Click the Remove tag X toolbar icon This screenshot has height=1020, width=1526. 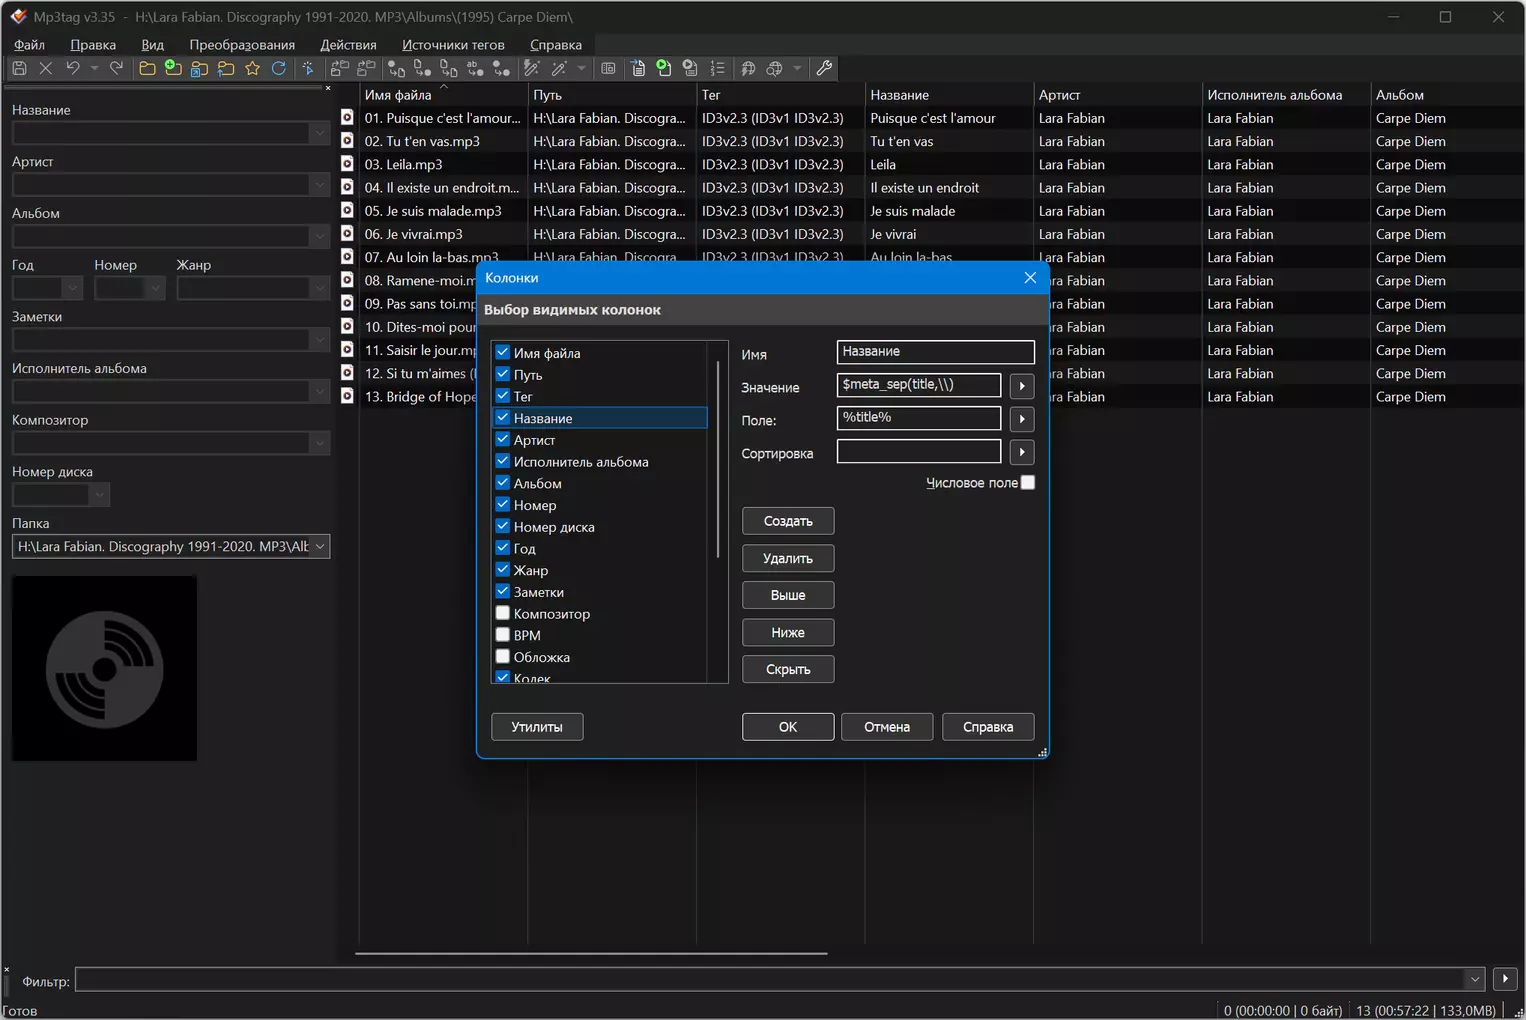[45, 68]
